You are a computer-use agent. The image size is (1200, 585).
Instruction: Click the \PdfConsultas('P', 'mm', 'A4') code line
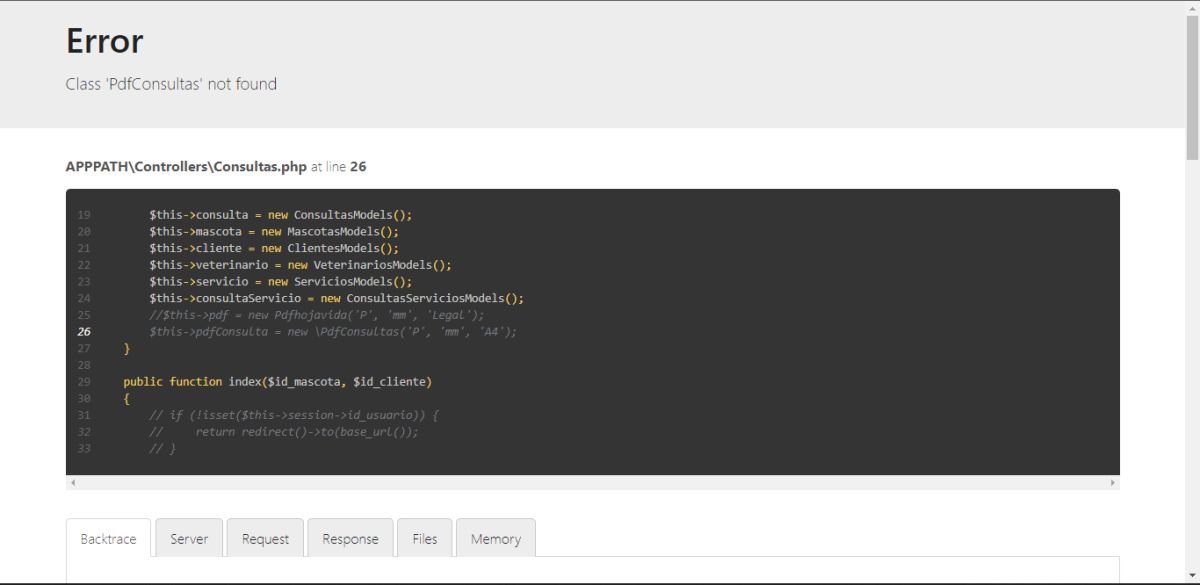pyautogui.click(x=334, y=331)
